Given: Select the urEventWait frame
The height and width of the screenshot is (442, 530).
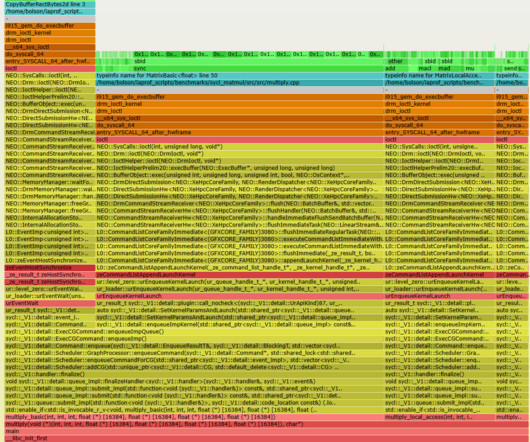Looking at the screenshot, I should 50,303.
